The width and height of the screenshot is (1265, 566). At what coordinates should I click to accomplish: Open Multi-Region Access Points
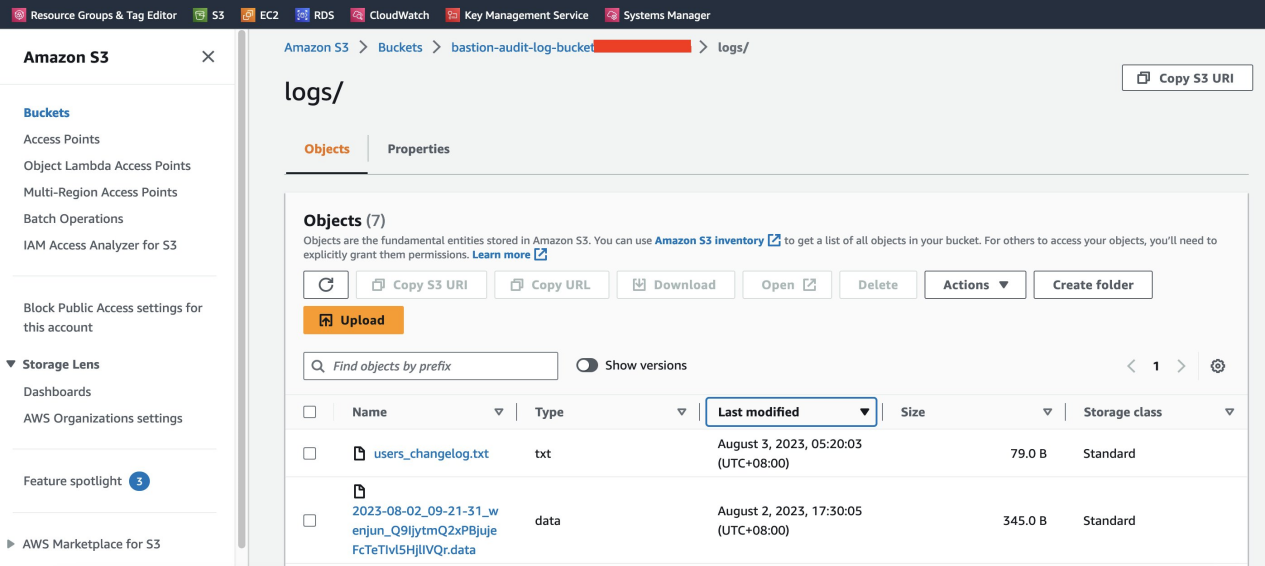[x=100, y=193]
